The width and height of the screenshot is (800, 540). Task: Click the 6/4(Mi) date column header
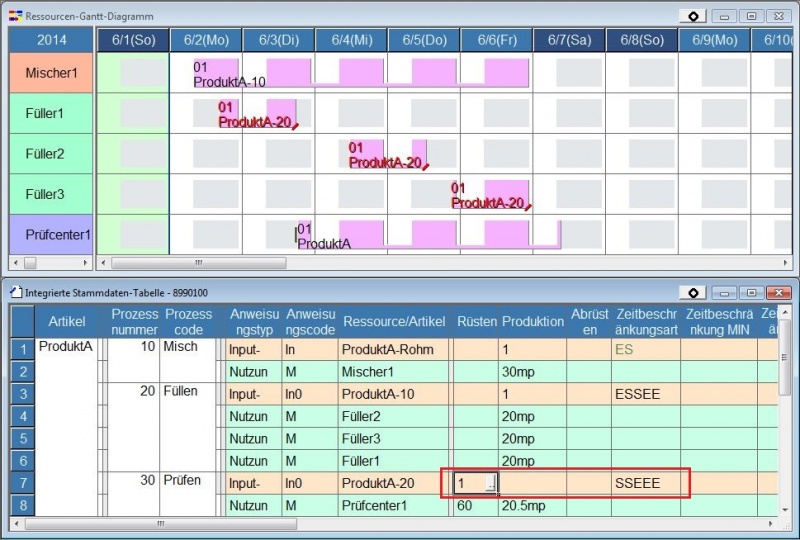tap(351, 39)
